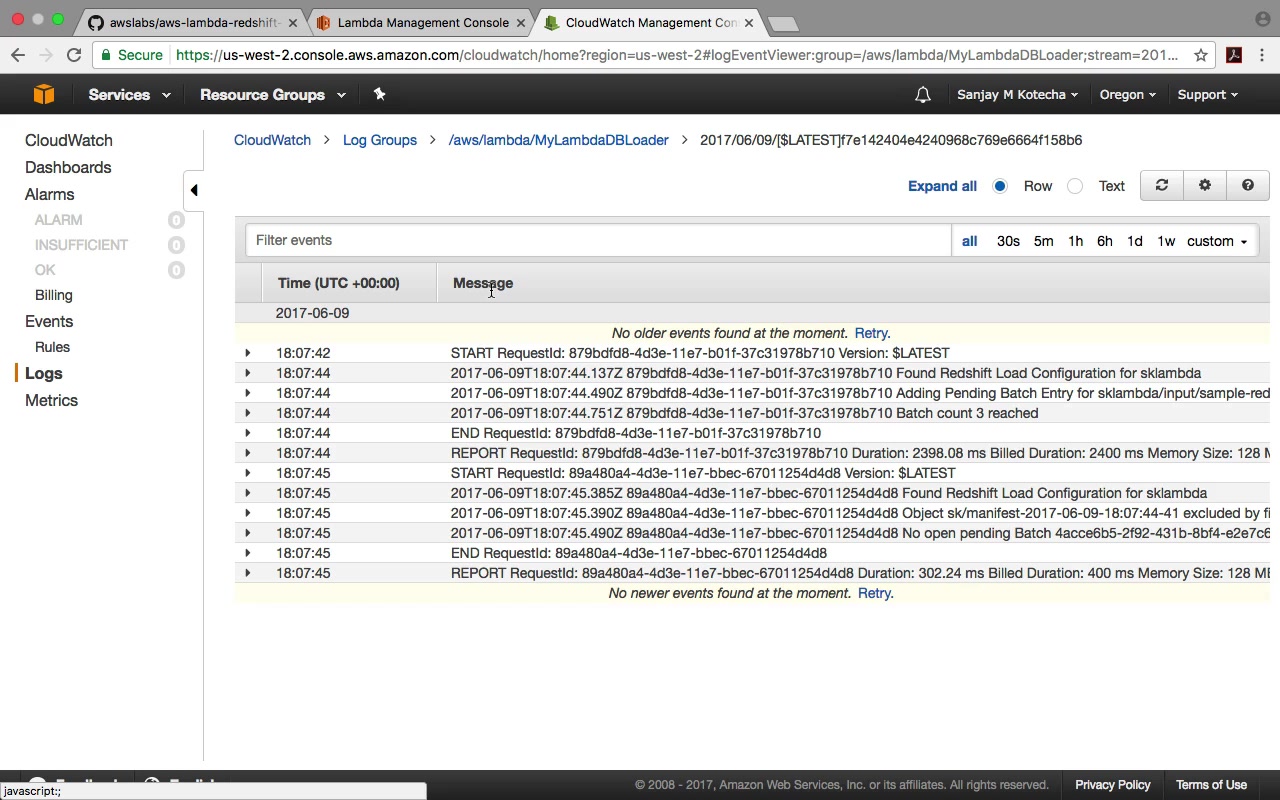The height and width of the screenshot is (800, 1280).
Task: Click the AWS cube home icon
Action: tap(44, 94)
